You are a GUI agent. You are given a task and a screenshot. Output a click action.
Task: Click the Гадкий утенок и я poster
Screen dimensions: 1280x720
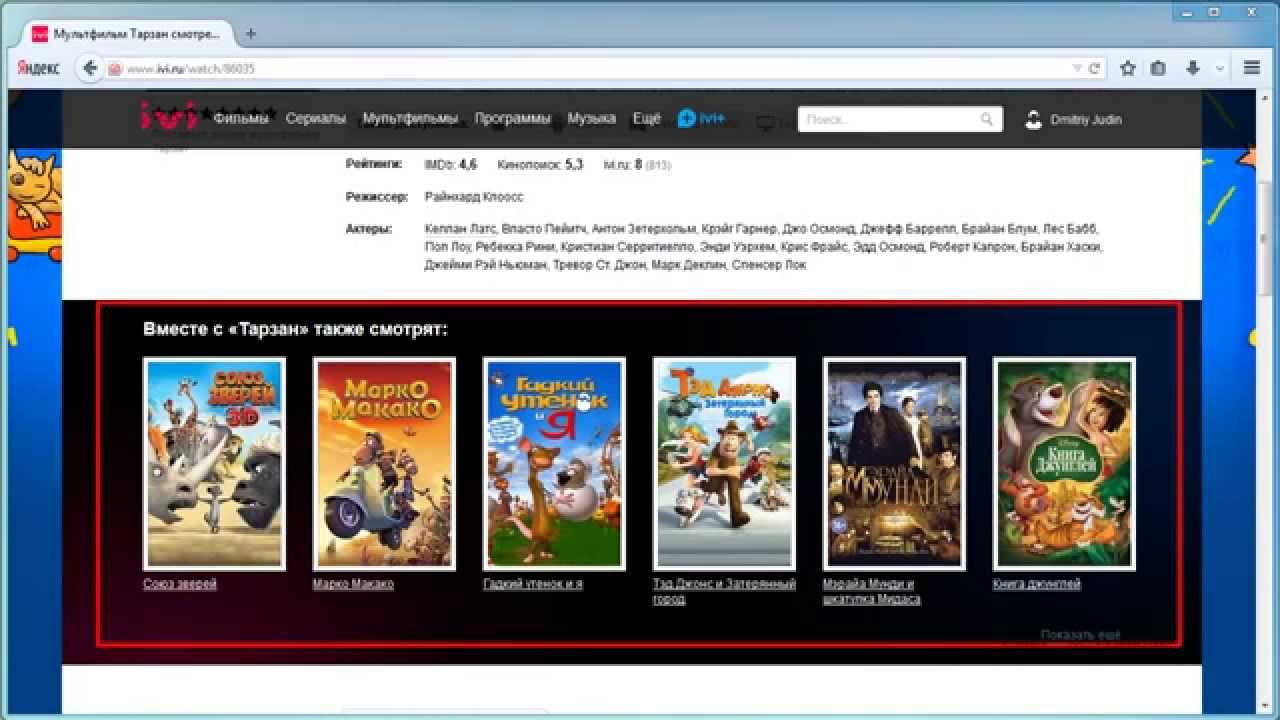[555, 464]
